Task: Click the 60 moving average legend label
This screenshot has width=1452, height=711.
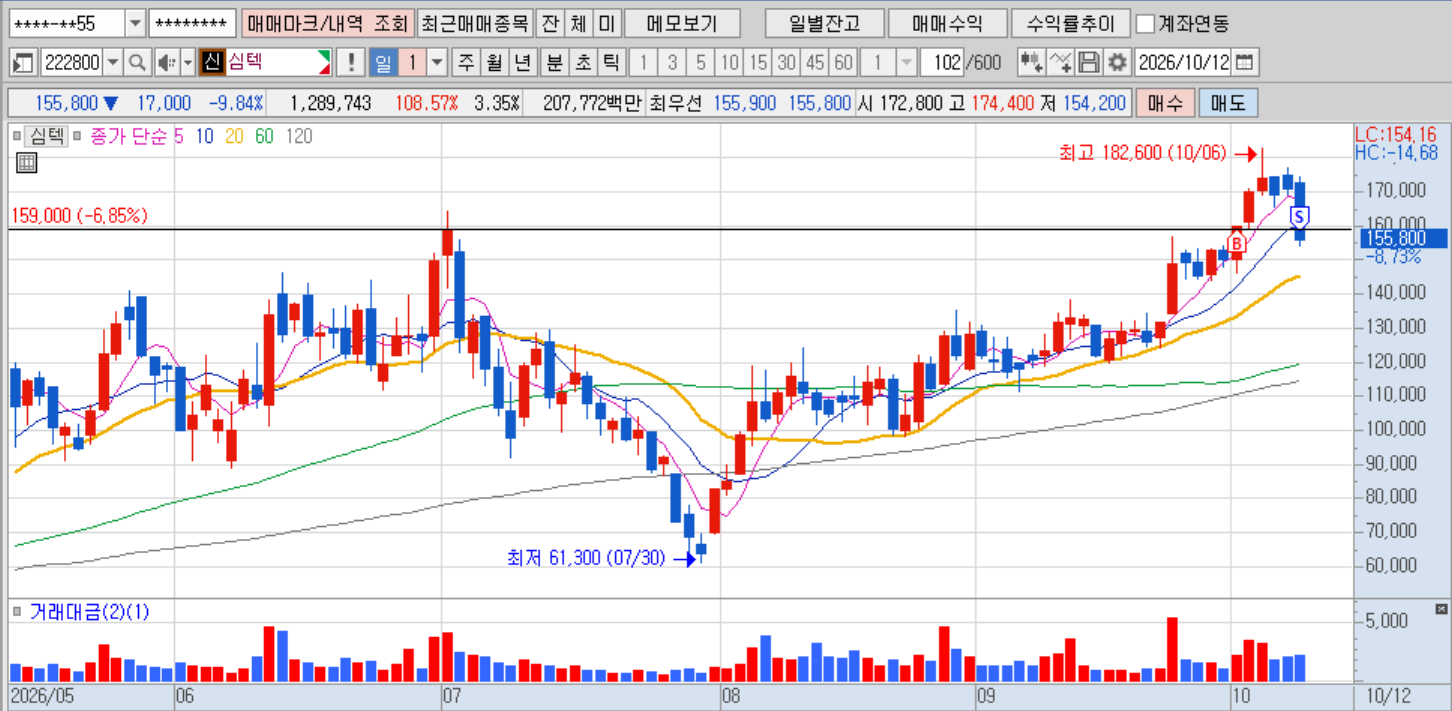Action: pos(264,136)
